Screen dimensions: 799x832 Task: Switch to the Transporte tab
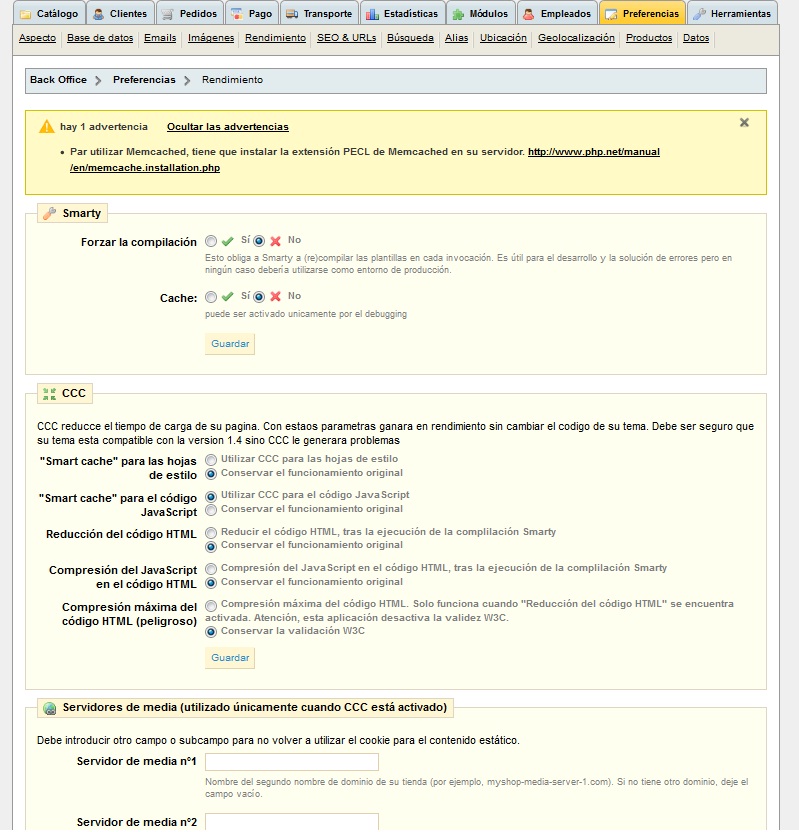319,13
